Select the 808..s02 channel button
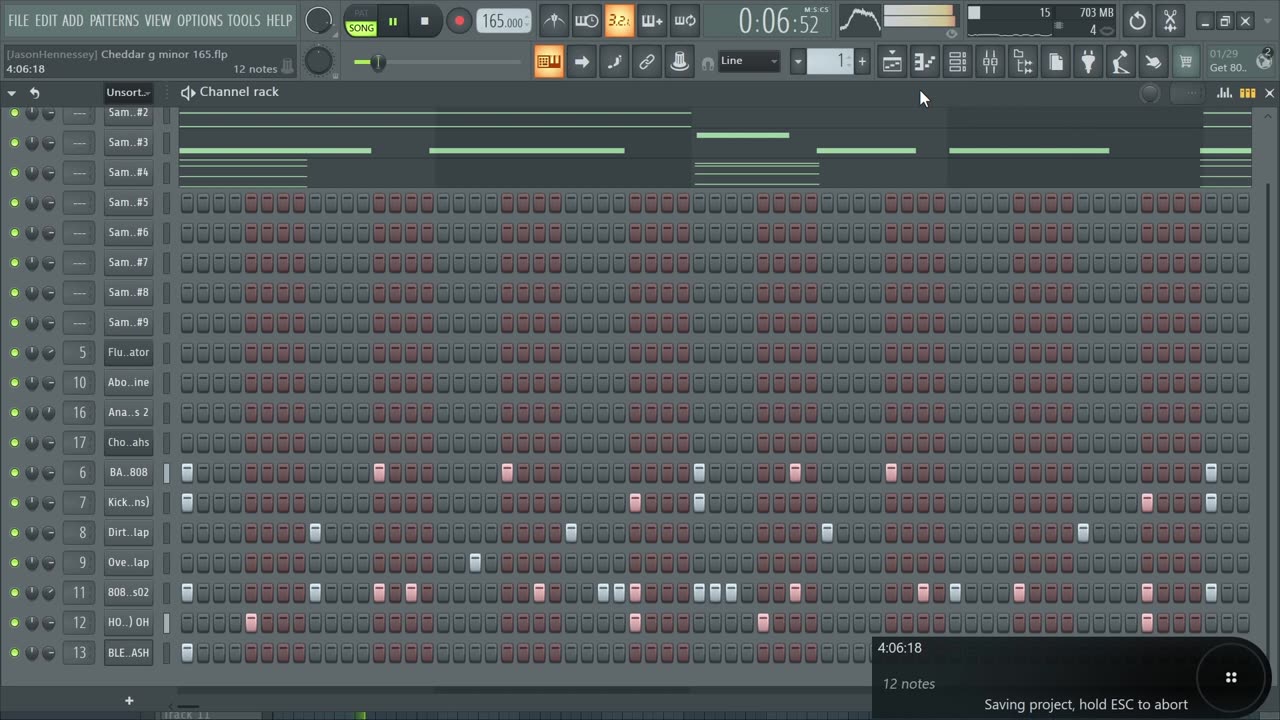 [129, 592]
